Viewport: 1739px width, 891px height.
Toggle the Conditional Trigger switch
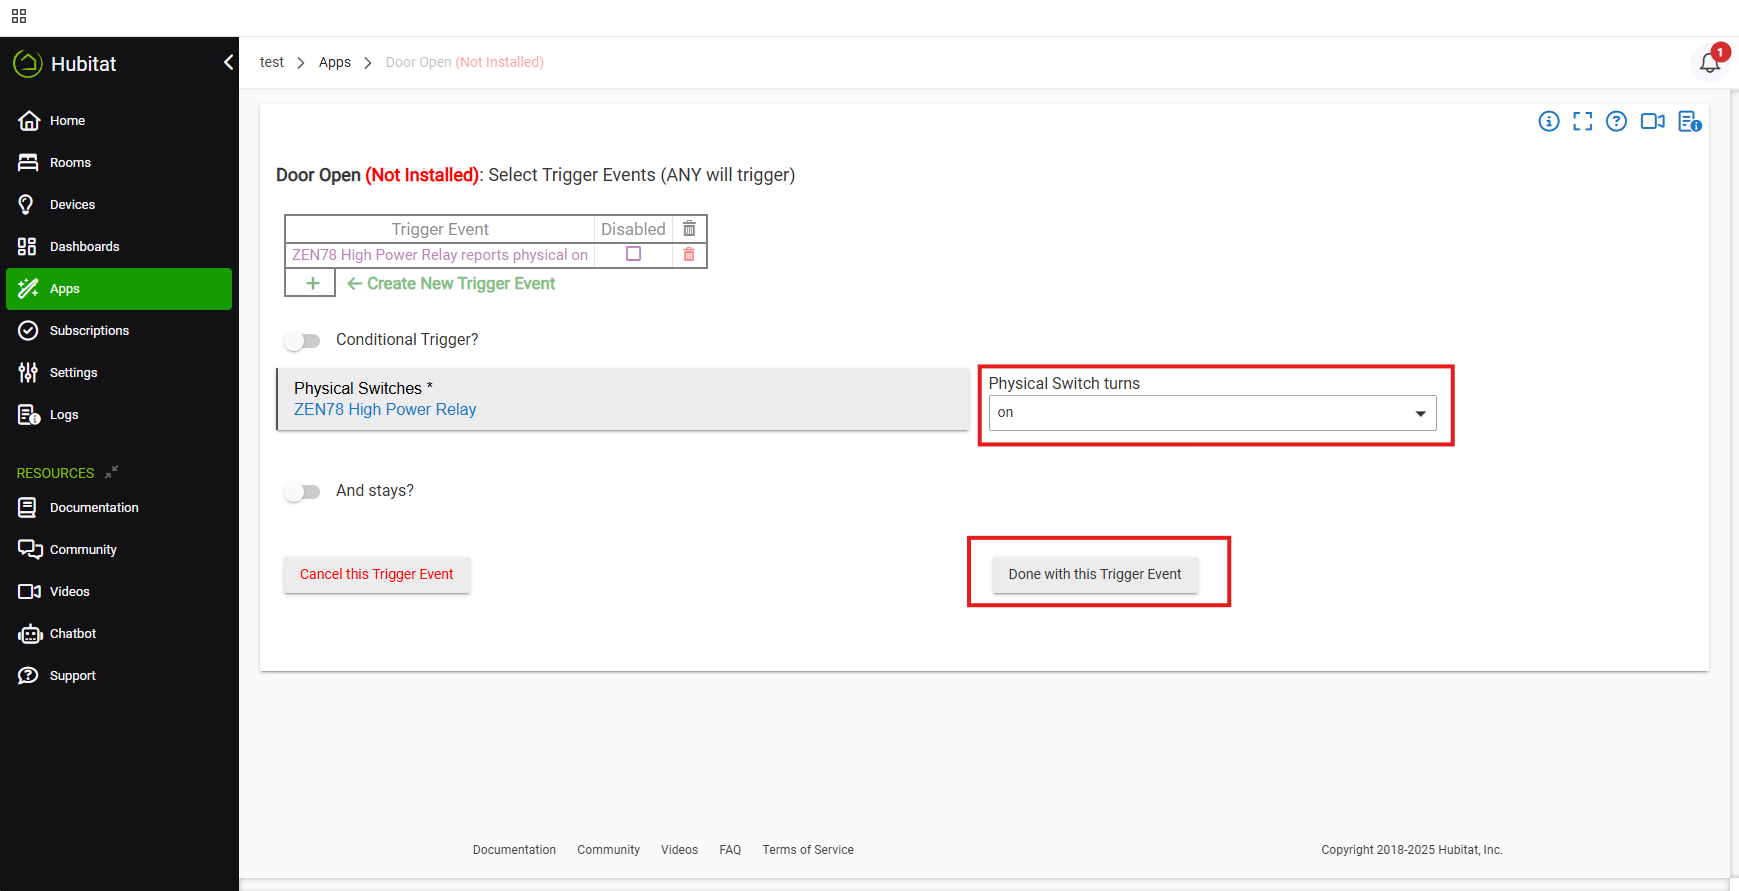tap(302, 341)
